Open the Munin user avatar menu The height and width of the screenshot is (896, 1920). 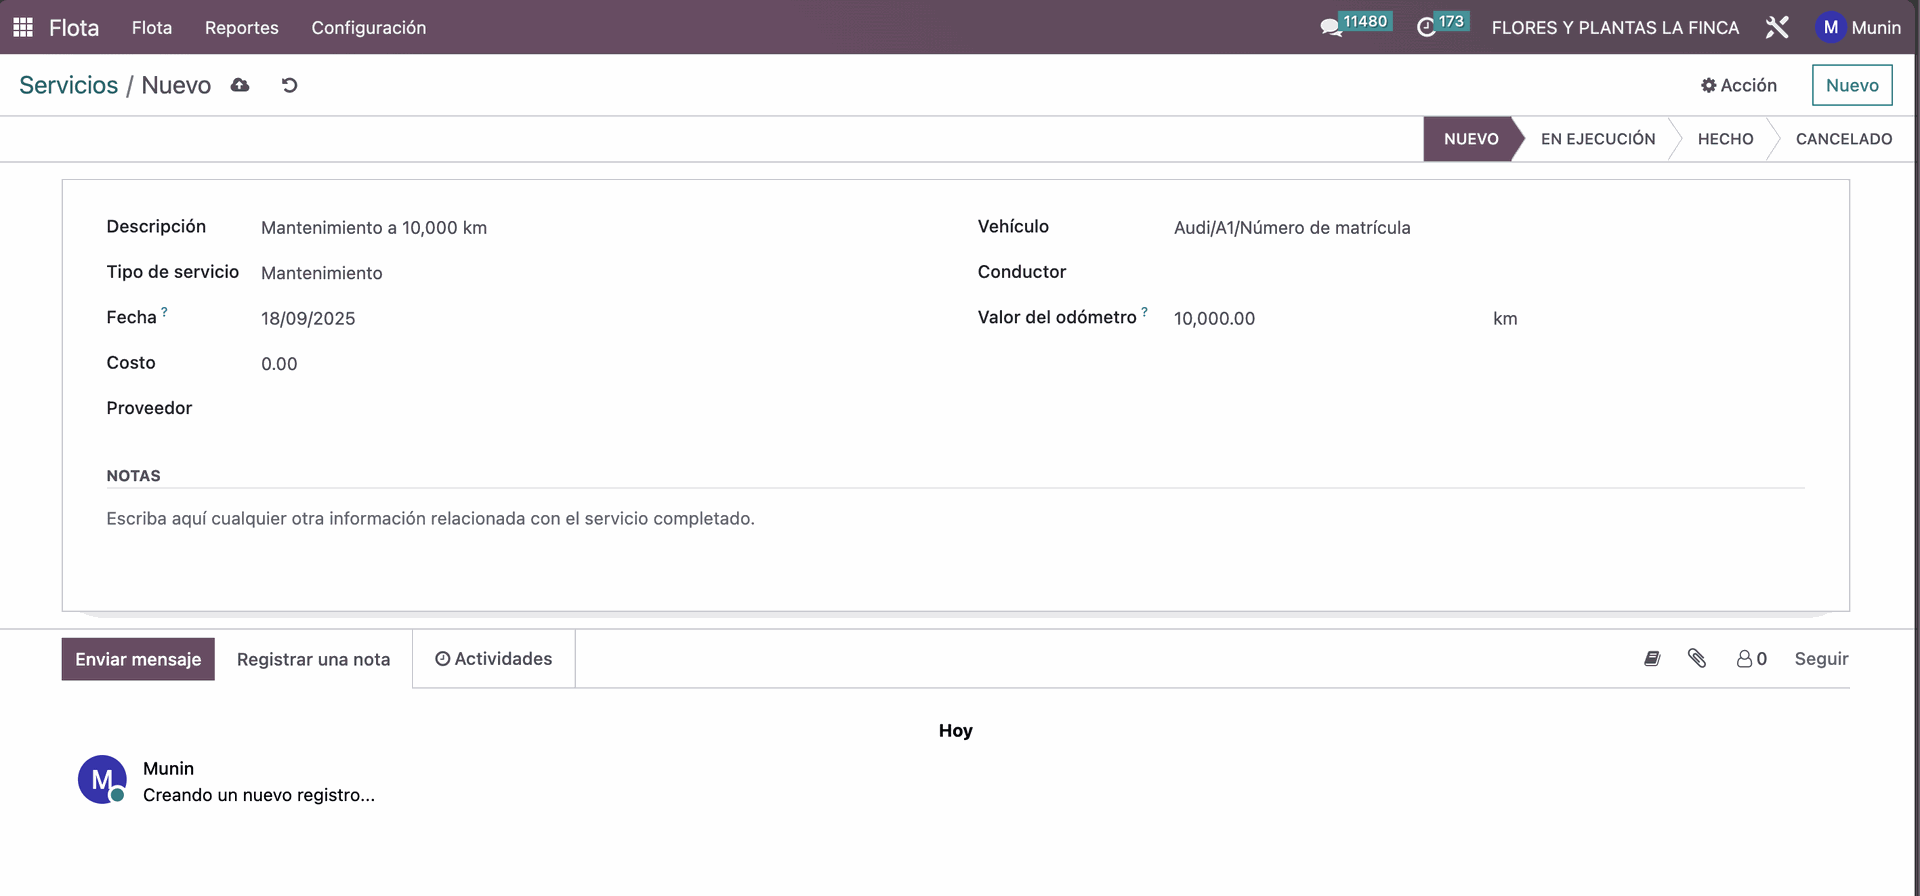[1858, 28]
